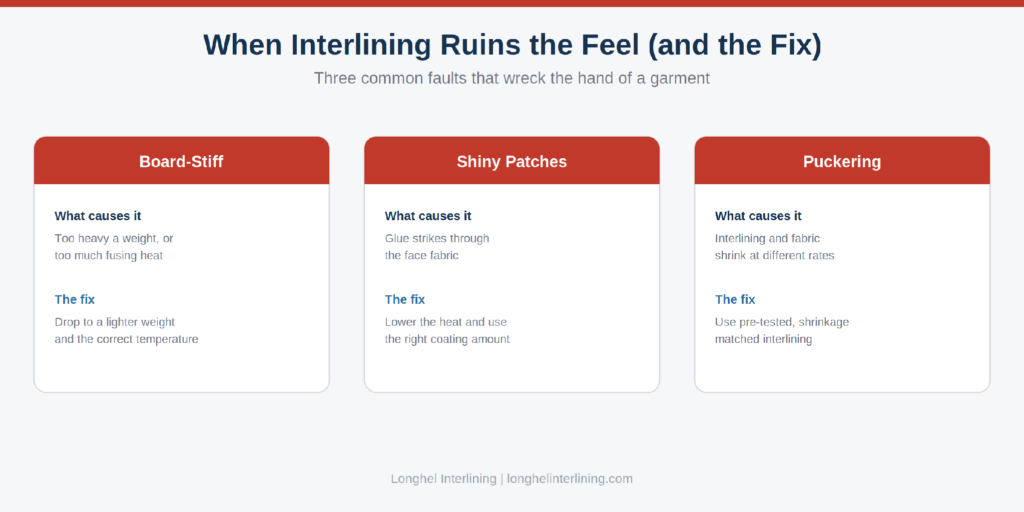Select the subtitle about three common faults
Screen dimensions: 1024x512
coord(512,78)
